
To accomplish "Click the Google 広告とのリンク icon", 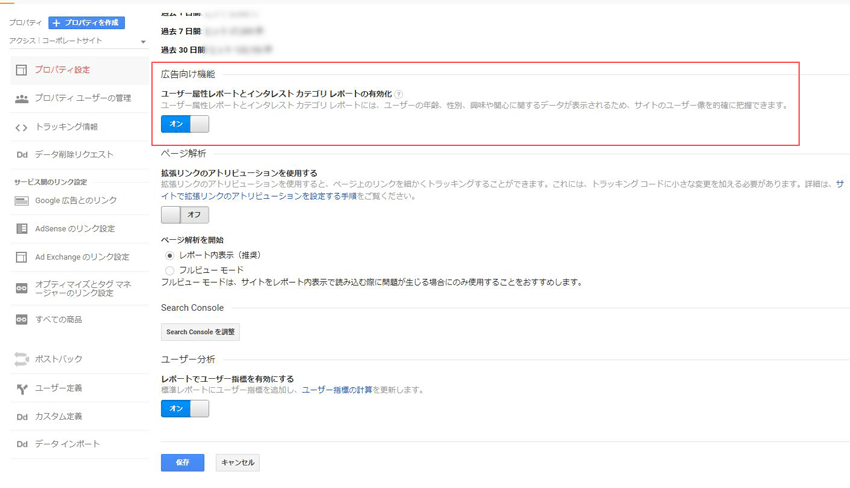I will click(22, 201).
